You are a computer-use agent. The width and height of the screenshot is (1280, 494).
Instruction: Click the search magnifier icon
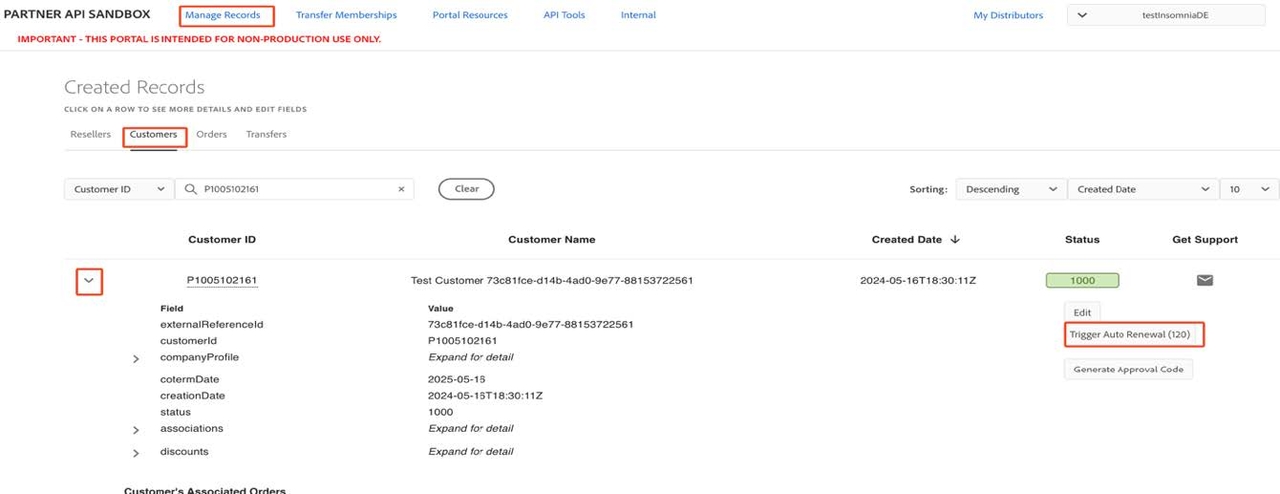click(190, 189)
